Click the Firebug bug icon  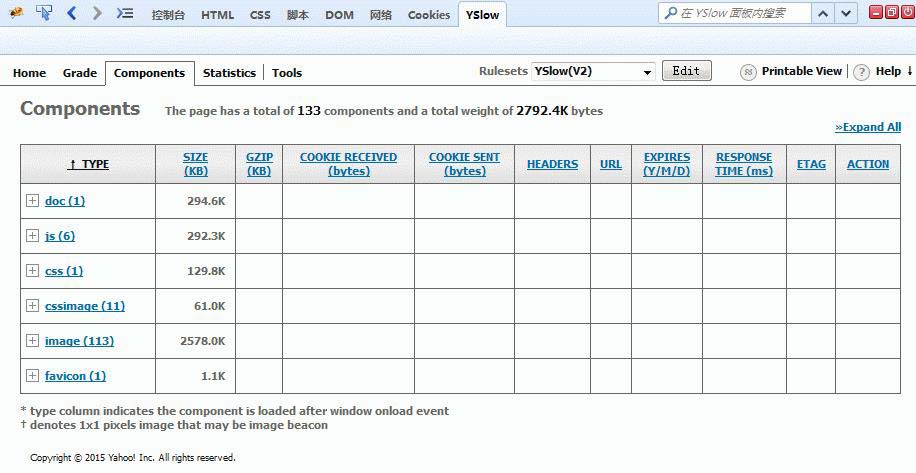click(16, 13)
